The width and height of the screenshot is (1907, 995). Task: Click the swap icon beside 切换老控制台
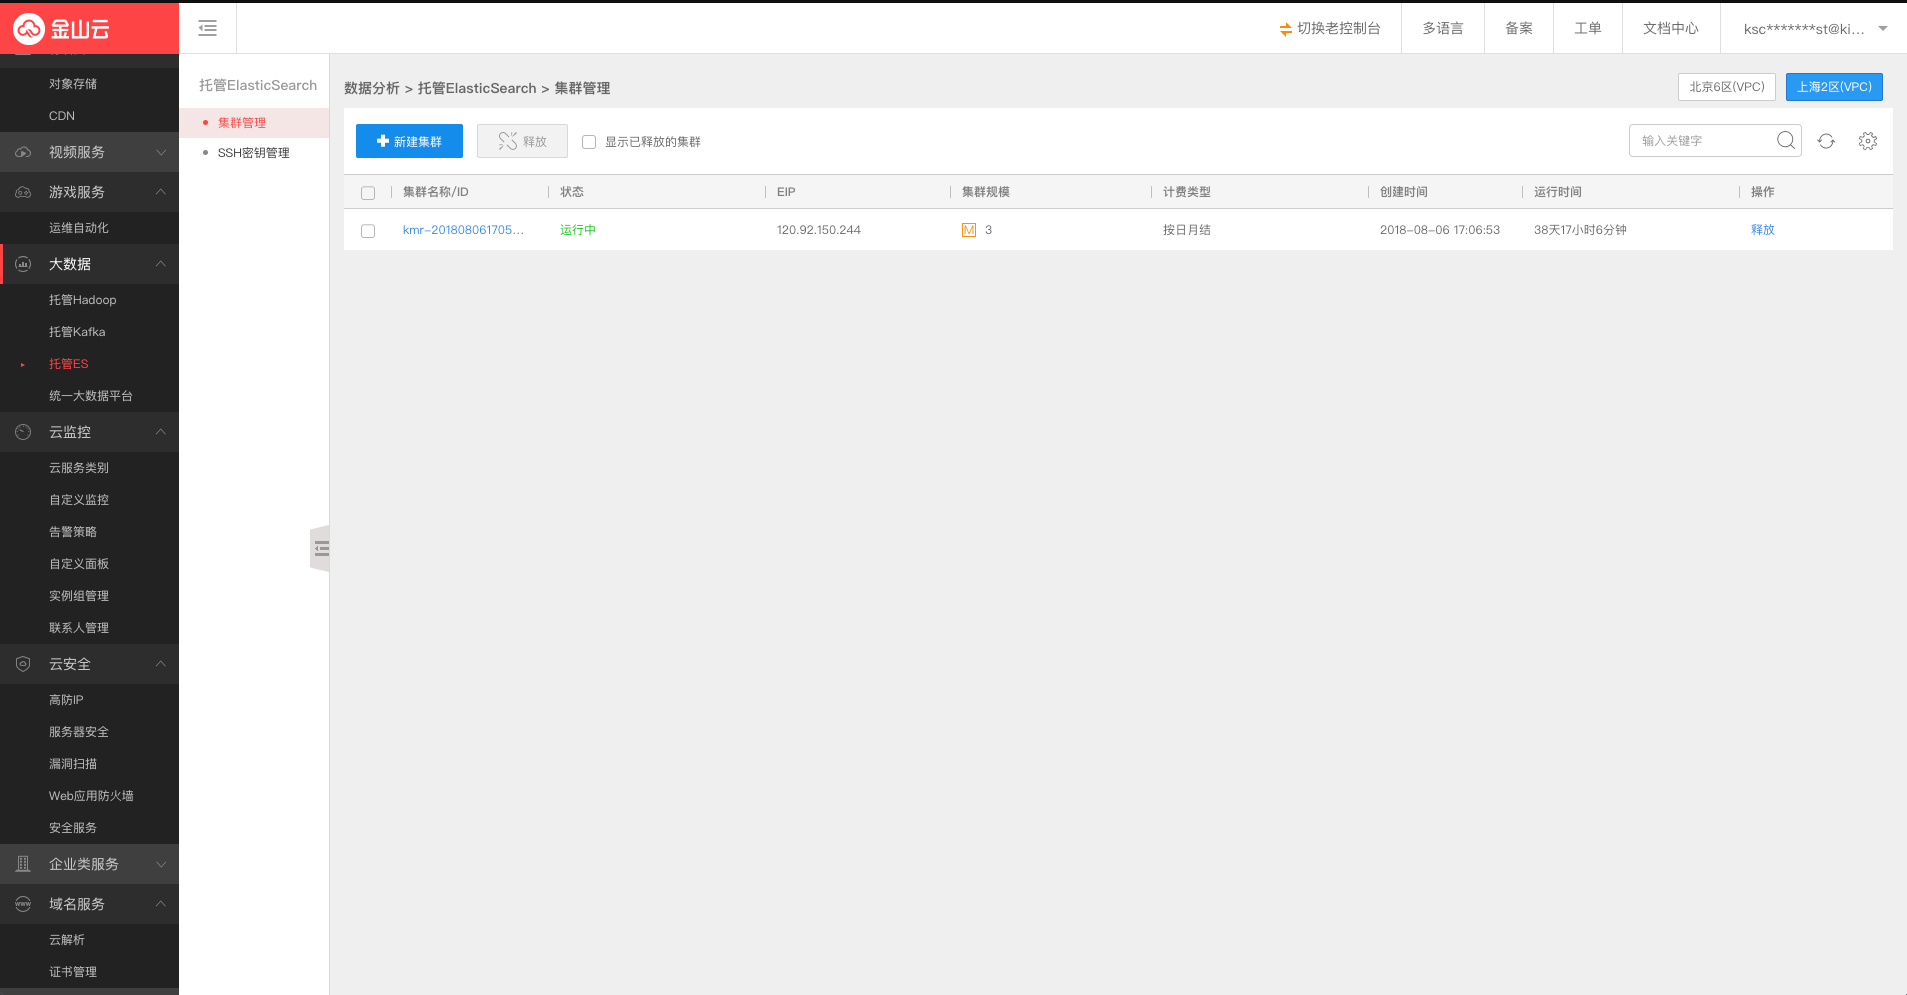(1285, 29)
